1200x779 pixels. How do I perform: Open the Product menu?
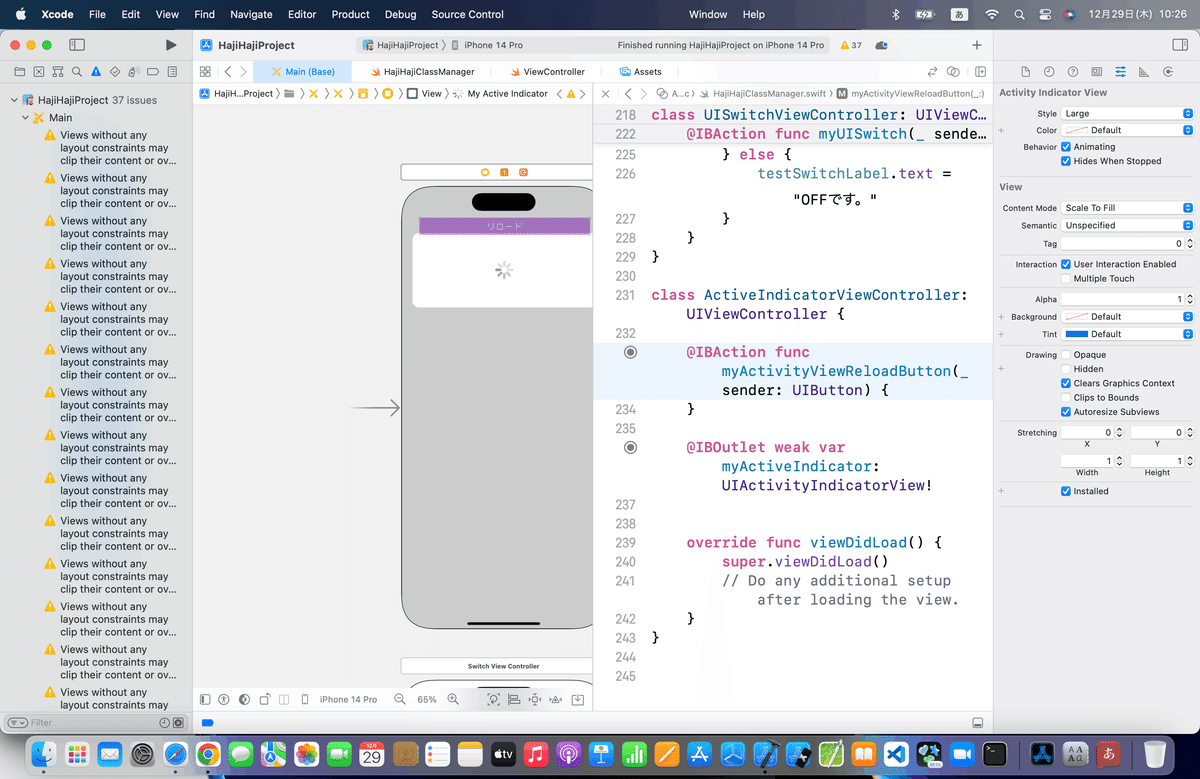pyautogui.click(x=351, y=14)
